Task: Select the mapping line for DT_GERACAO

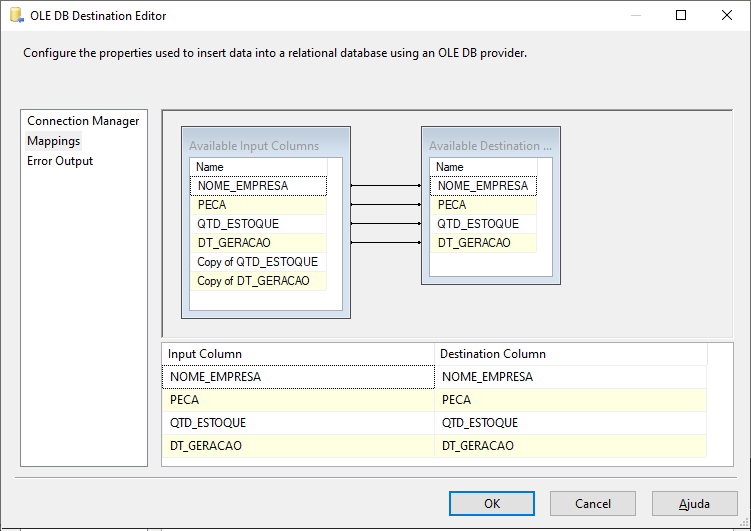Action: (x=386, y=243)
